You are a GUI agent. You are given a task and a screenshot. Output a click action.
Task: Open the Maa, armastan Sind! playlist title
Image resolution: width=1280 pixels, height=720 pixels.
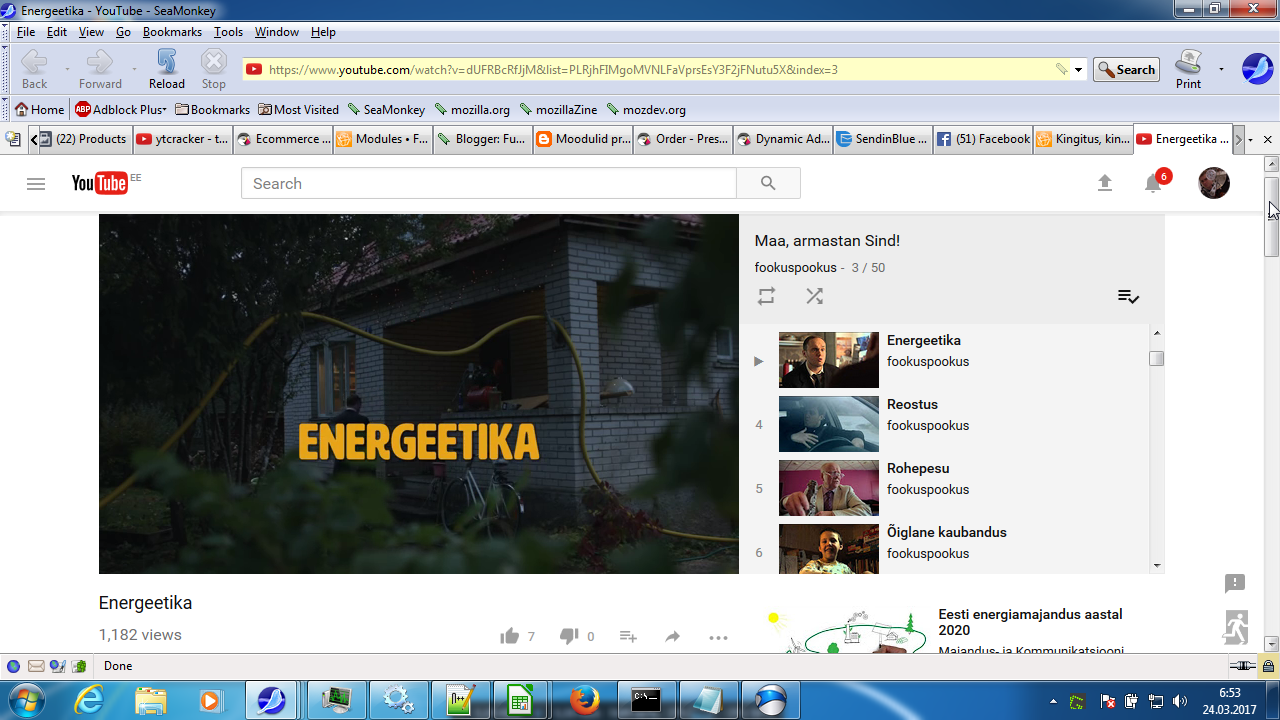coord(827,241)
